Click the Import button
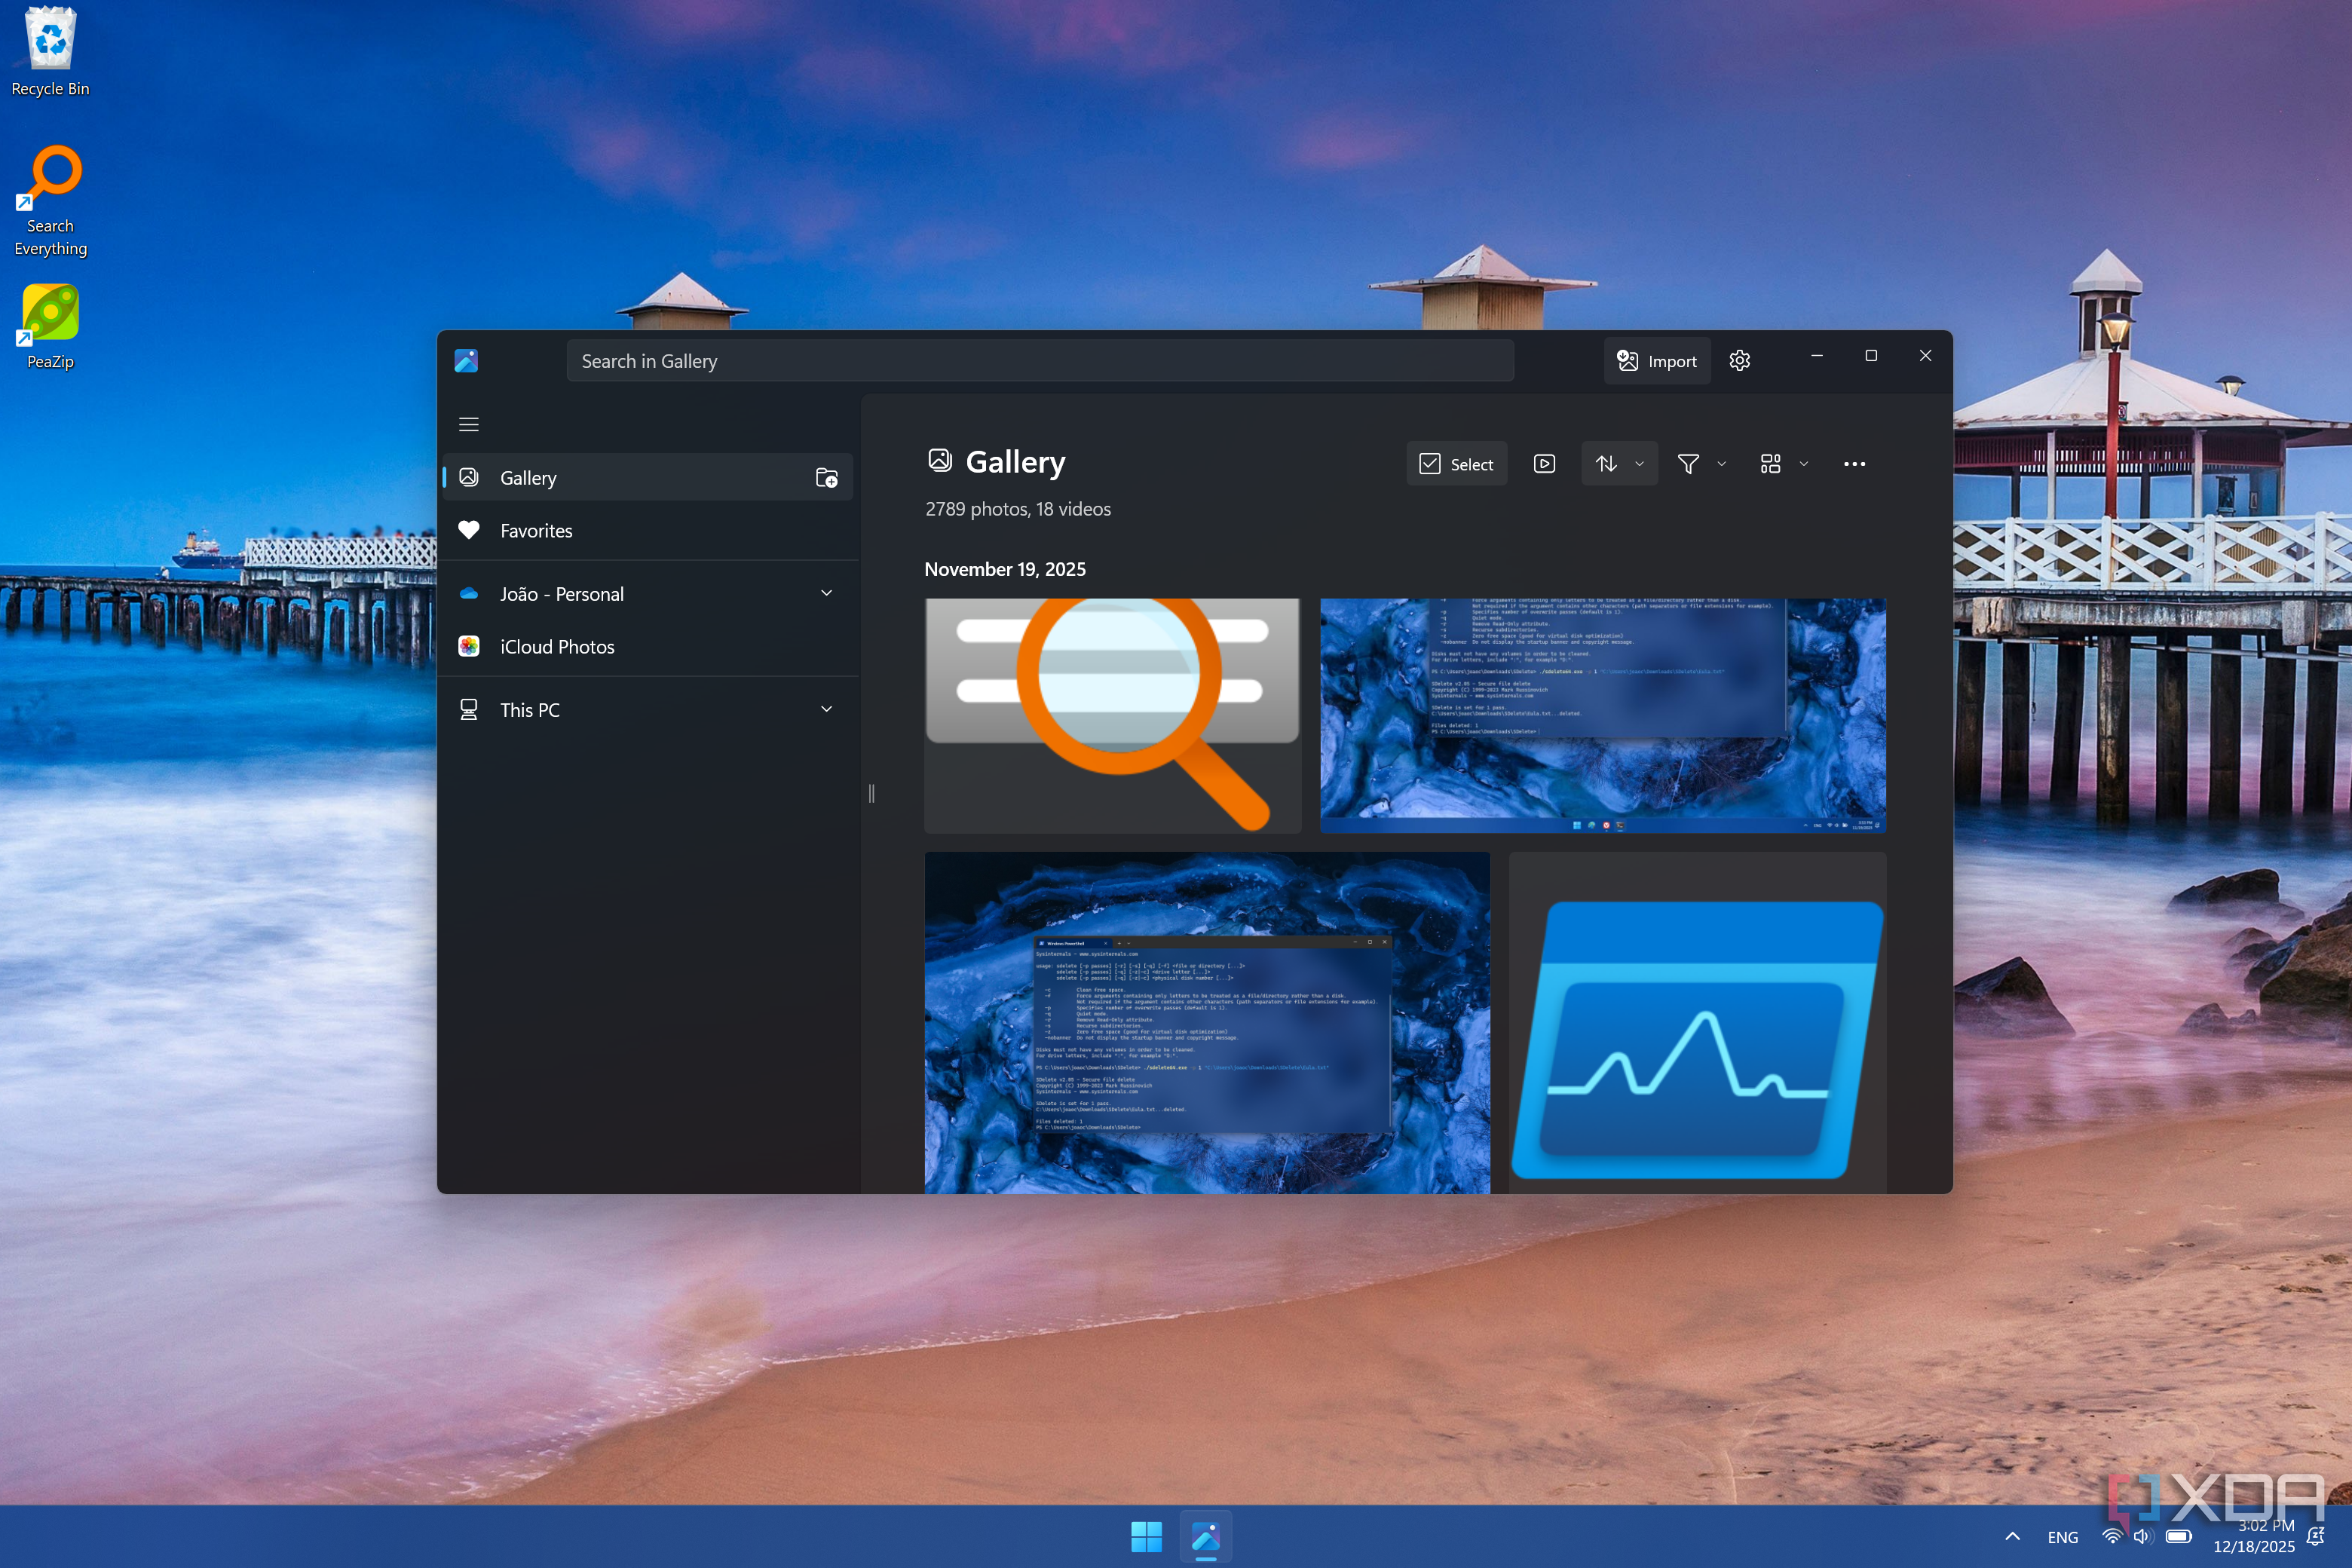This screenshot has height=1568, width=2352. tap(1657, 361)
